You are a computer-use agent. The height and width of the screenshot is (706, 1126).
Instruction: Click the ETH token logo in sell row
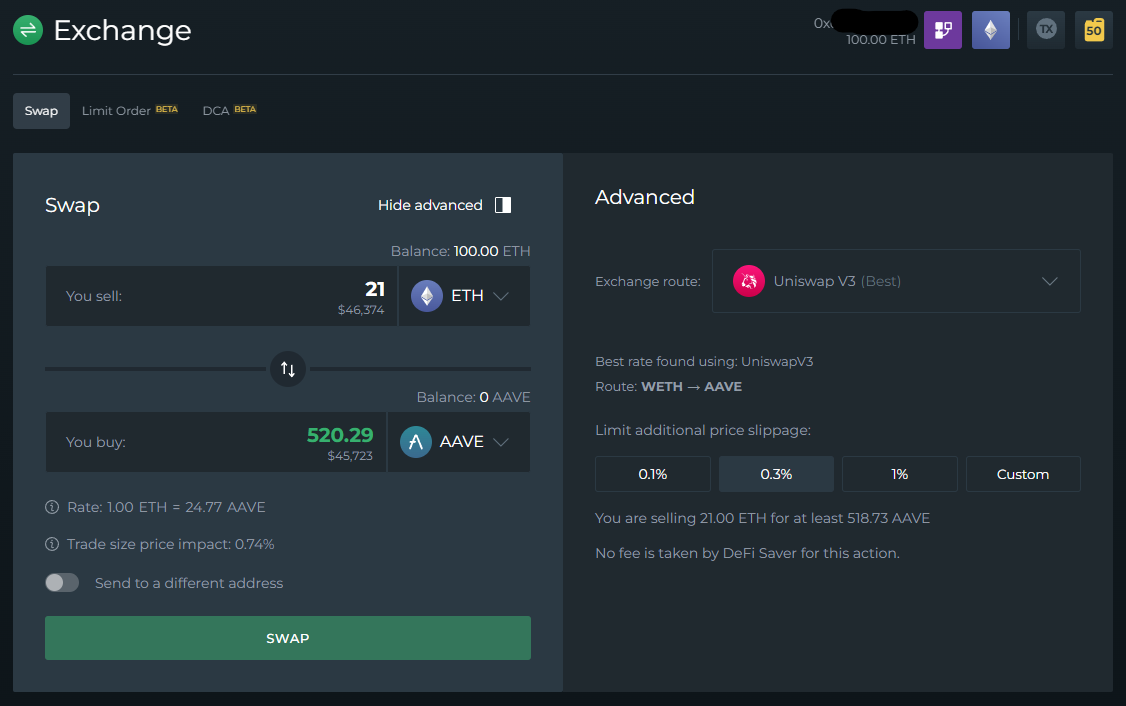tap(427, 295)
